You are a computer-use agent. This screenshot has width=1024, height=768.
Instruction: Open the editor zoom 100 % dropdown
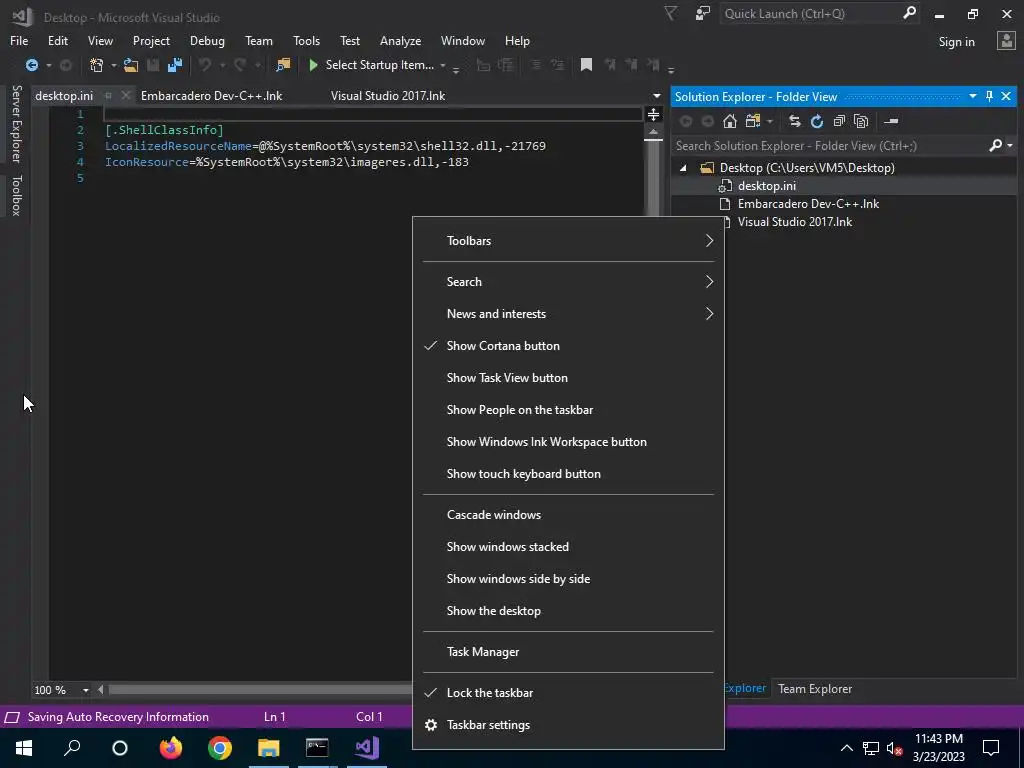[x=86, y=690]
